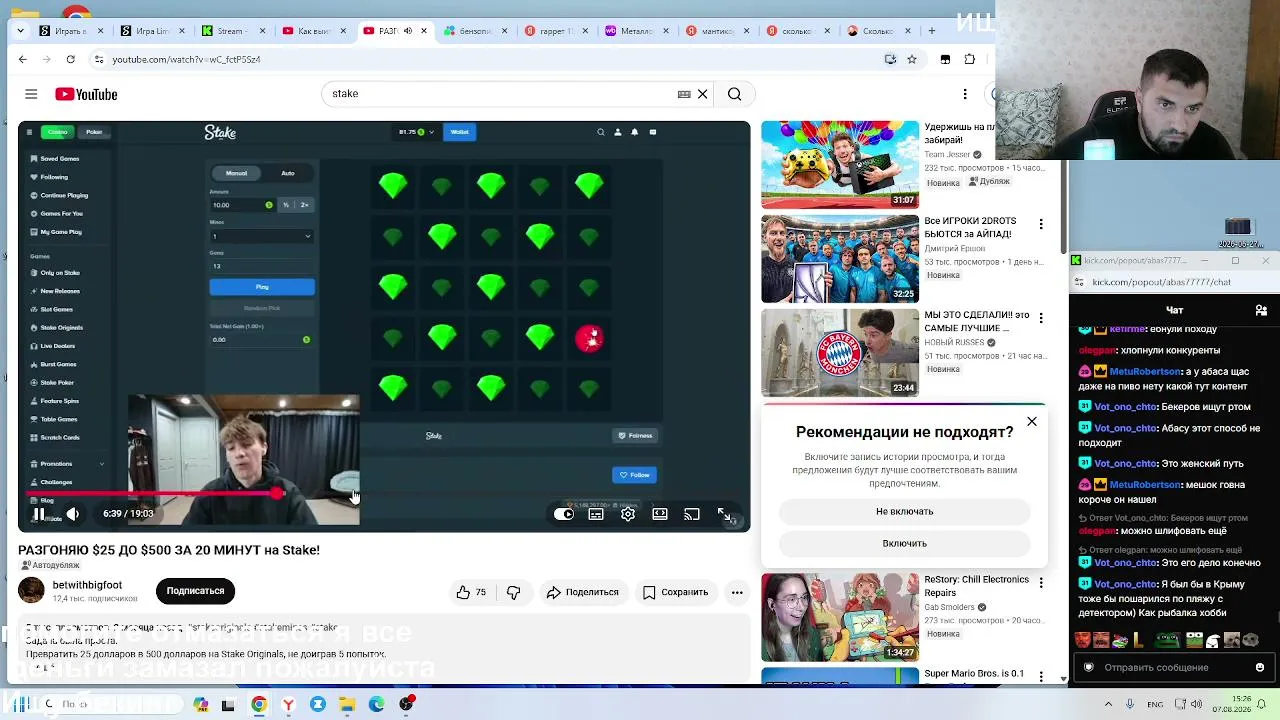Open the Bayern München video thumbnail
Screen dimensions: 1280x720
(840, 353)
